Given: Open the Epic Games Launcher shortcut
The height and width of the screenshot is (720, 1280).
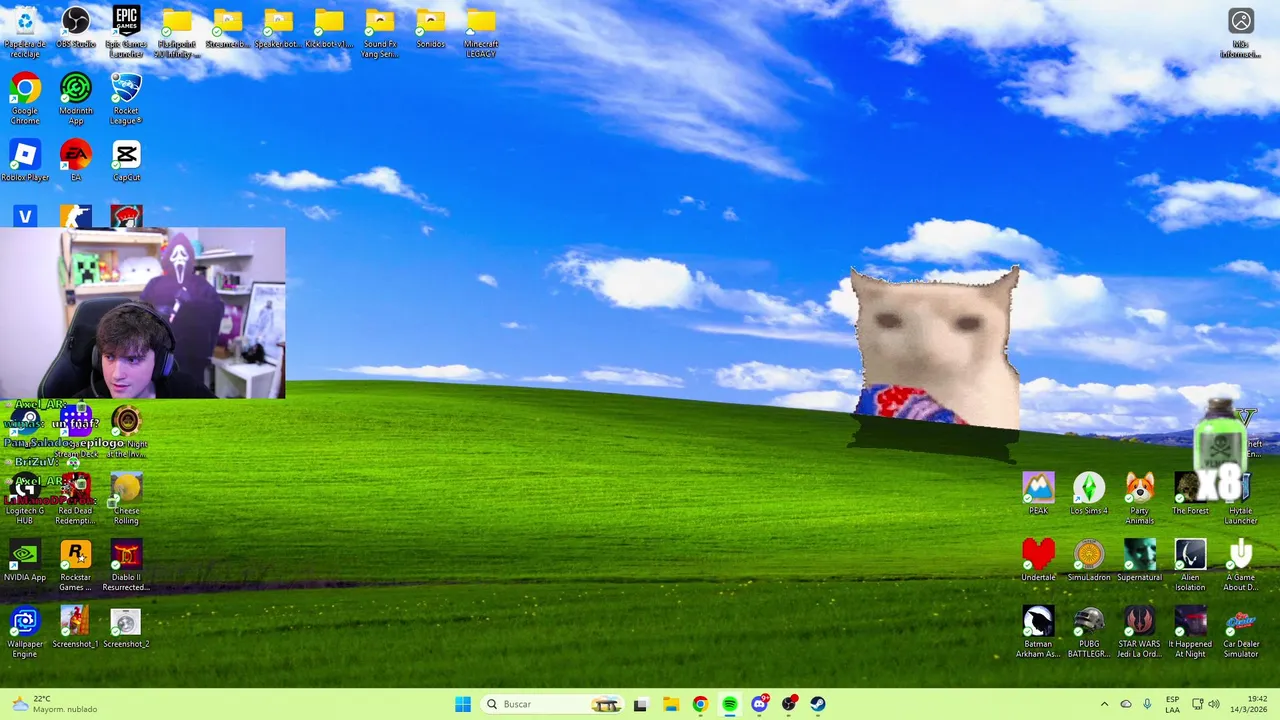Looking at the screenshot, I should 126,32.
